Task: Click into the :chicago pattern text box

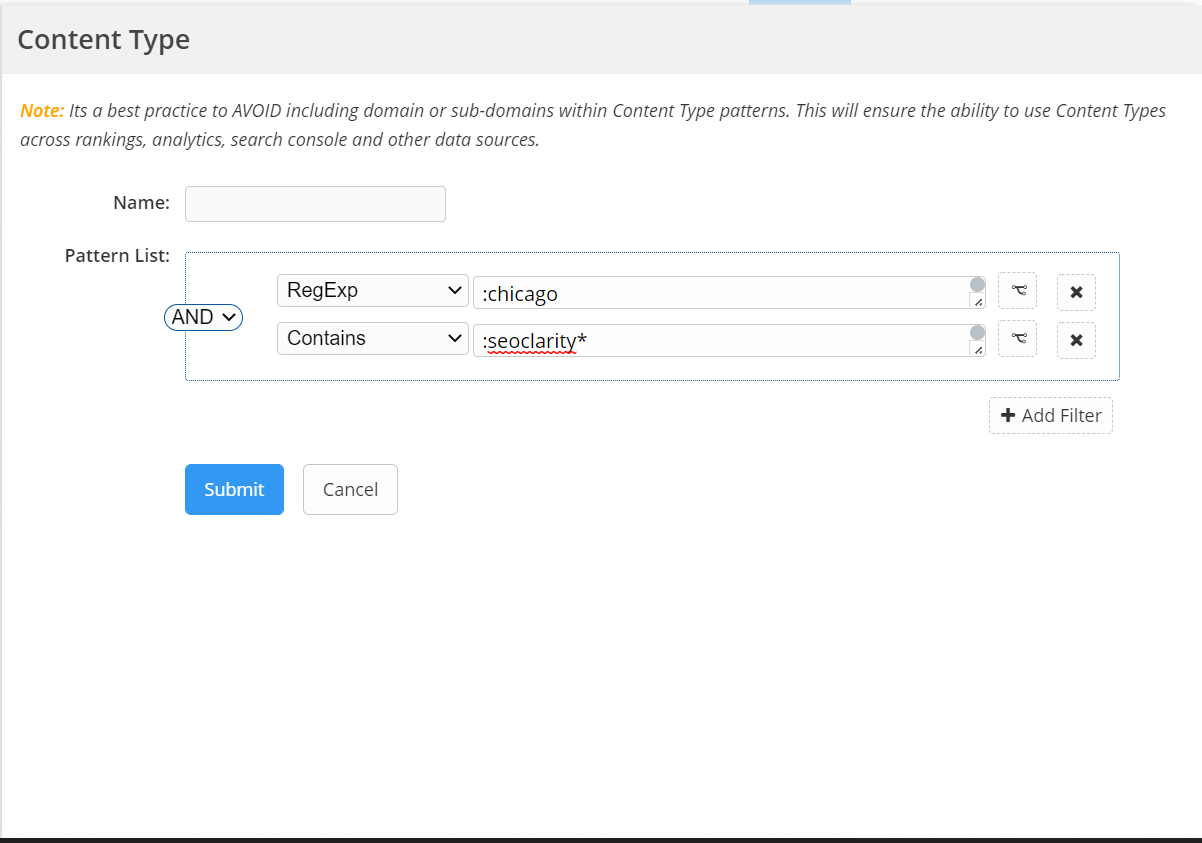Action: pos(720,293)
